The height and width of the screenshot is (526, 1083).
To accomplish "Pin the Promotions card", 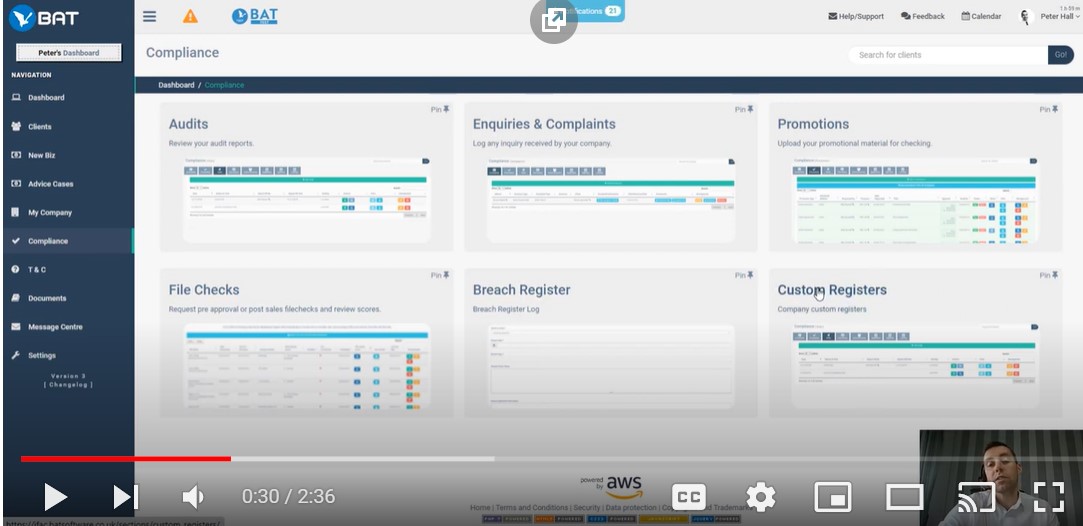I will (x=1049, y=110).
